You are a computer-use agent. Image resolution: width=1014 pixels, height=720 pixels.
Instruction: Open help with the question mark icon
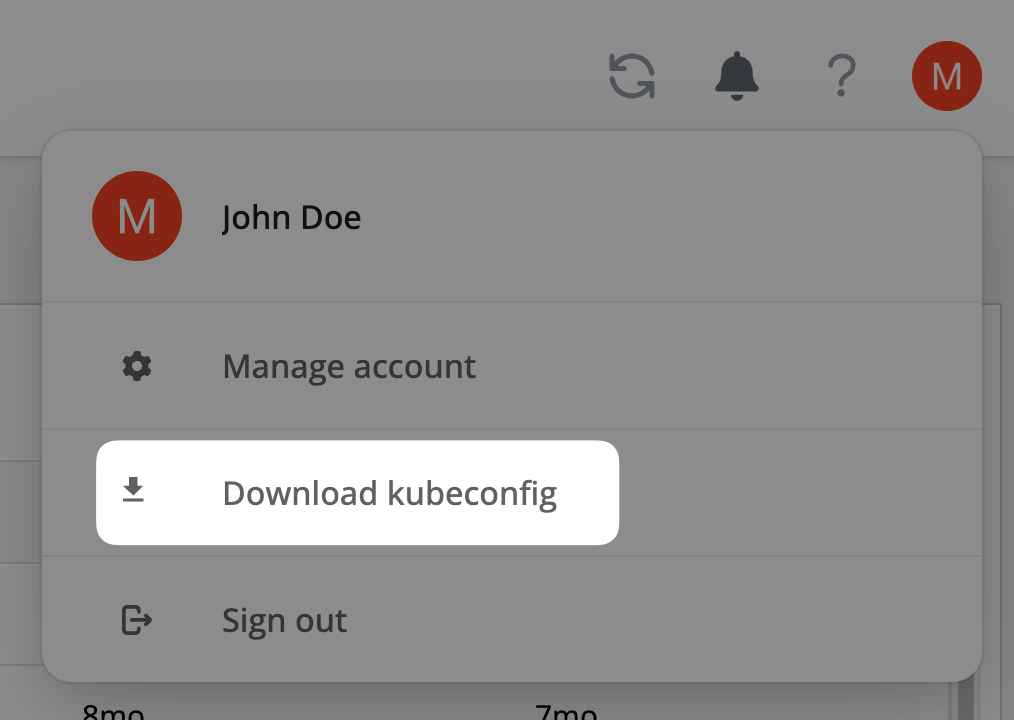coord(842,76)
